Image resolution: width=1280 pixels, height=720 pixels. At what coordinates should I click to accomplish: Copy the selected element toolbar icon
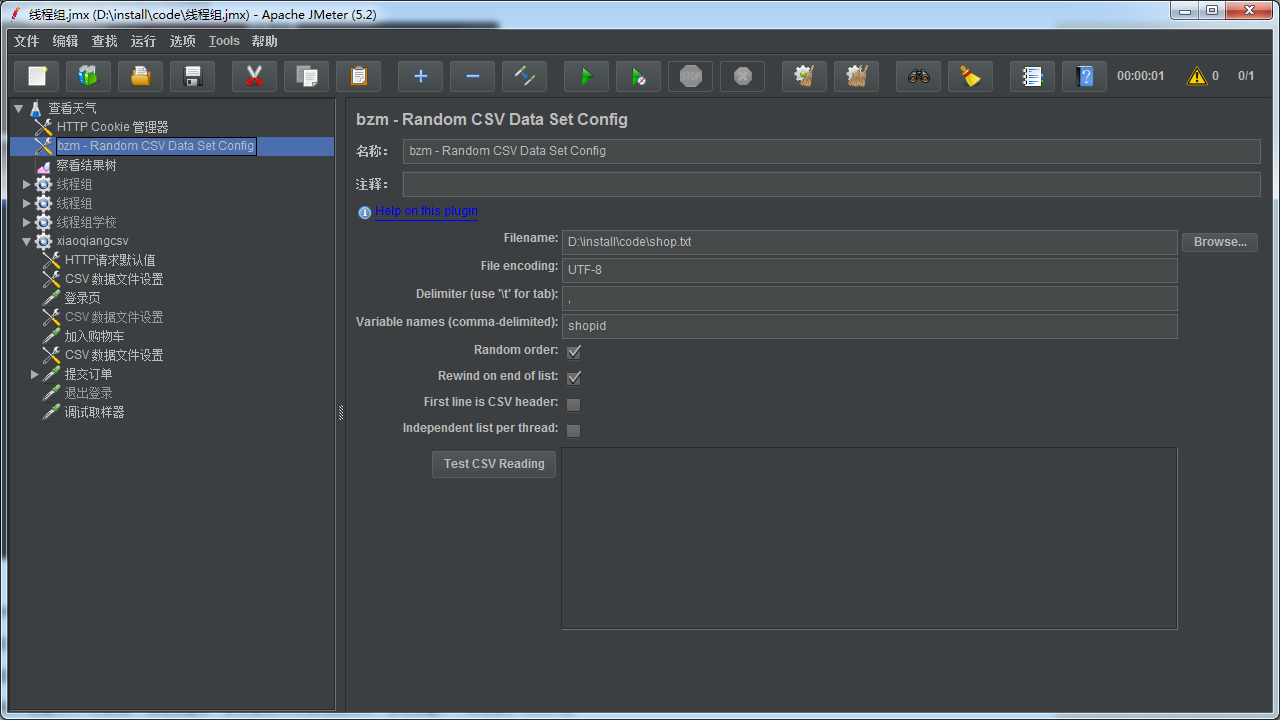pyautogui.click(x=307, y=76)
